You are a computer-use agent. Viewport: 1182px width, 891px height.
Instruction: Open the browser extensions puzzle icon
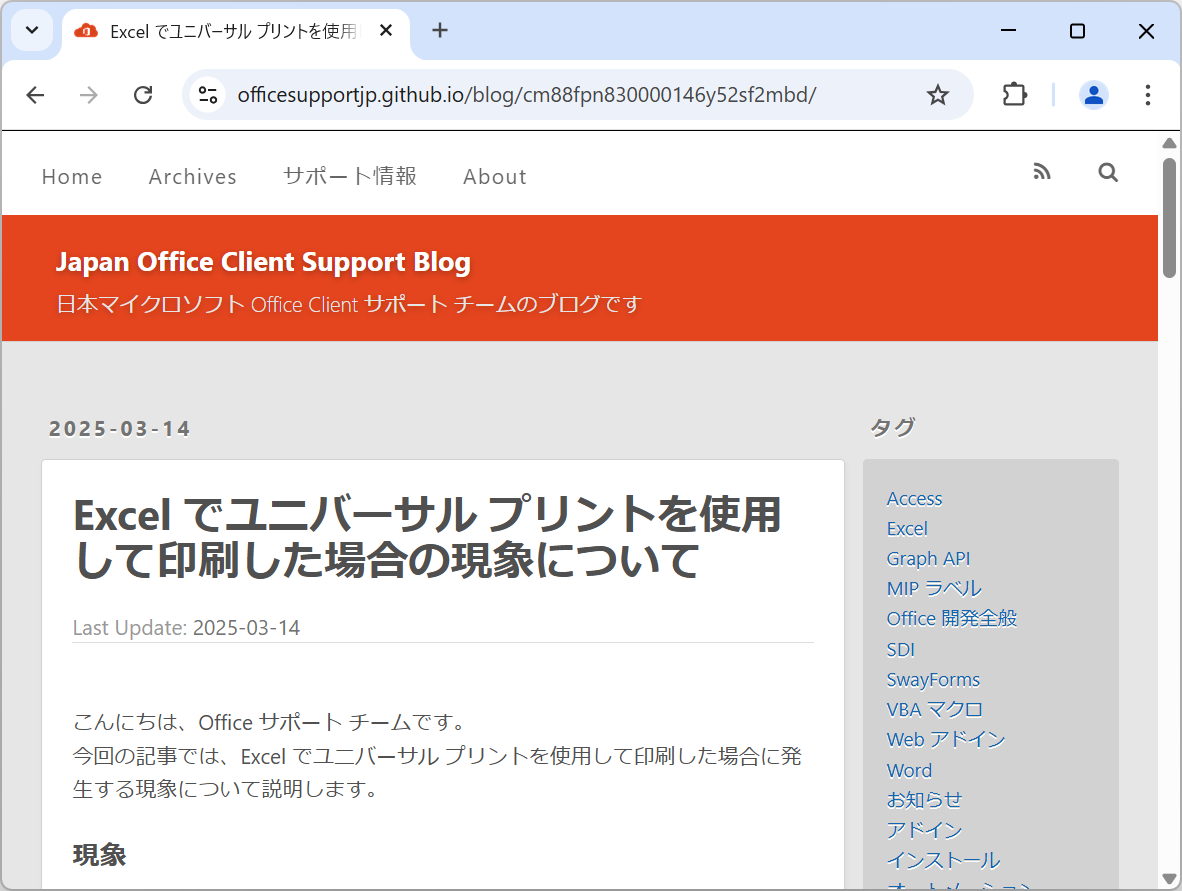pyautogui.click(x=1014, y=94)
